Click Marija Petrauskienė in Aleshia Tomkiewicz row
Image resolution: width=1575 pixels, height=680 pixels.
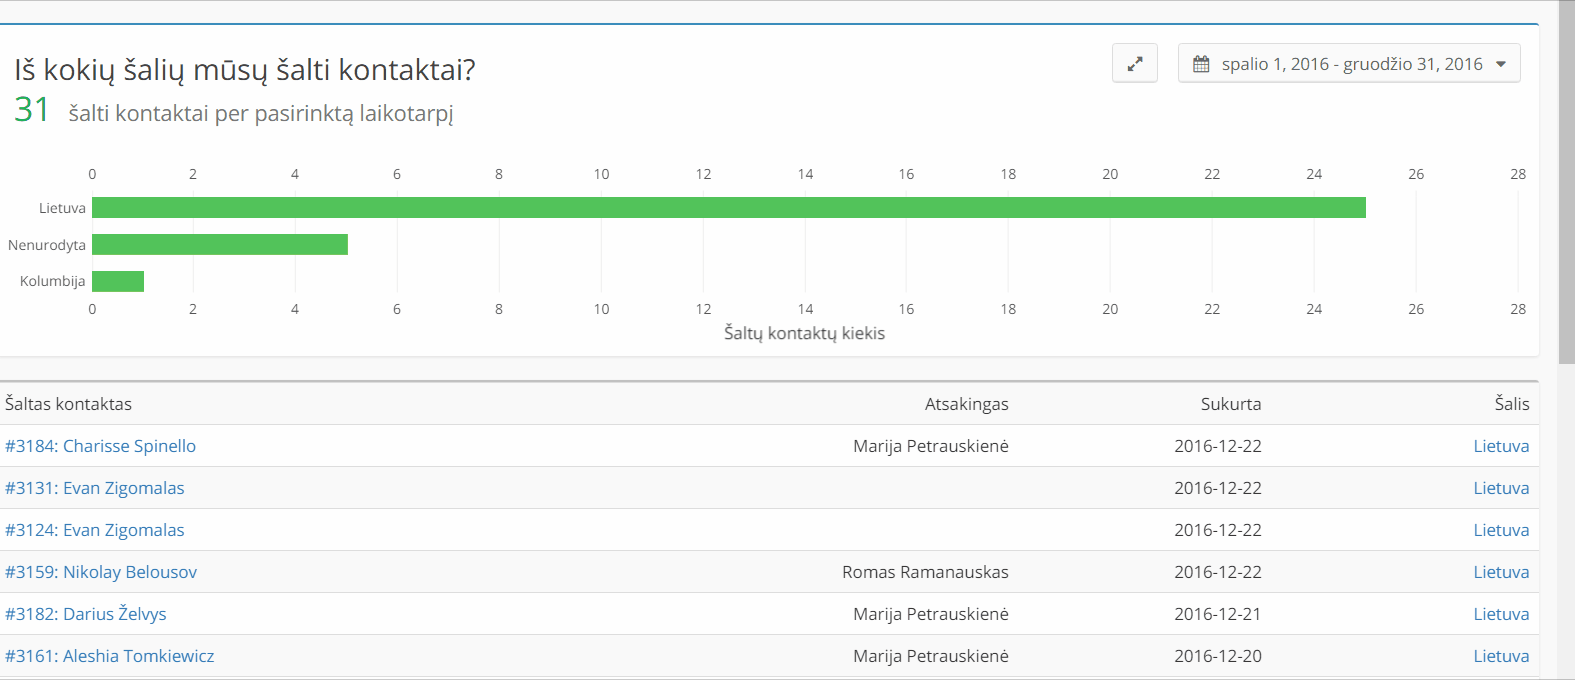tap(931, 656)
